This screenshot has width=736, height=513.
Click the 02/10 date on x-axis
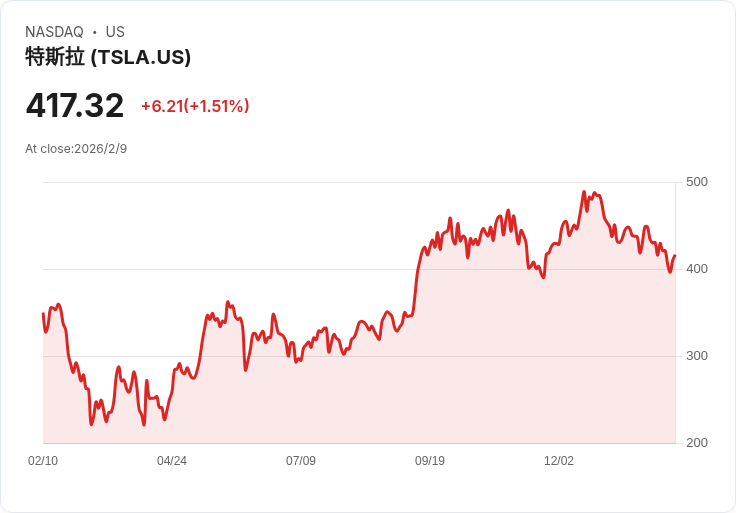pyautogui.click(x=43, y=461)
